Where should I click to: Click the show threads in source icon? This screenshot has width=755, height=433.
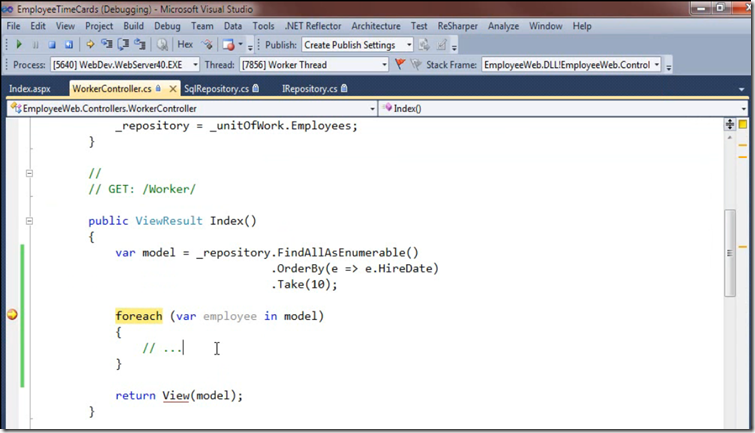[208, 45]
